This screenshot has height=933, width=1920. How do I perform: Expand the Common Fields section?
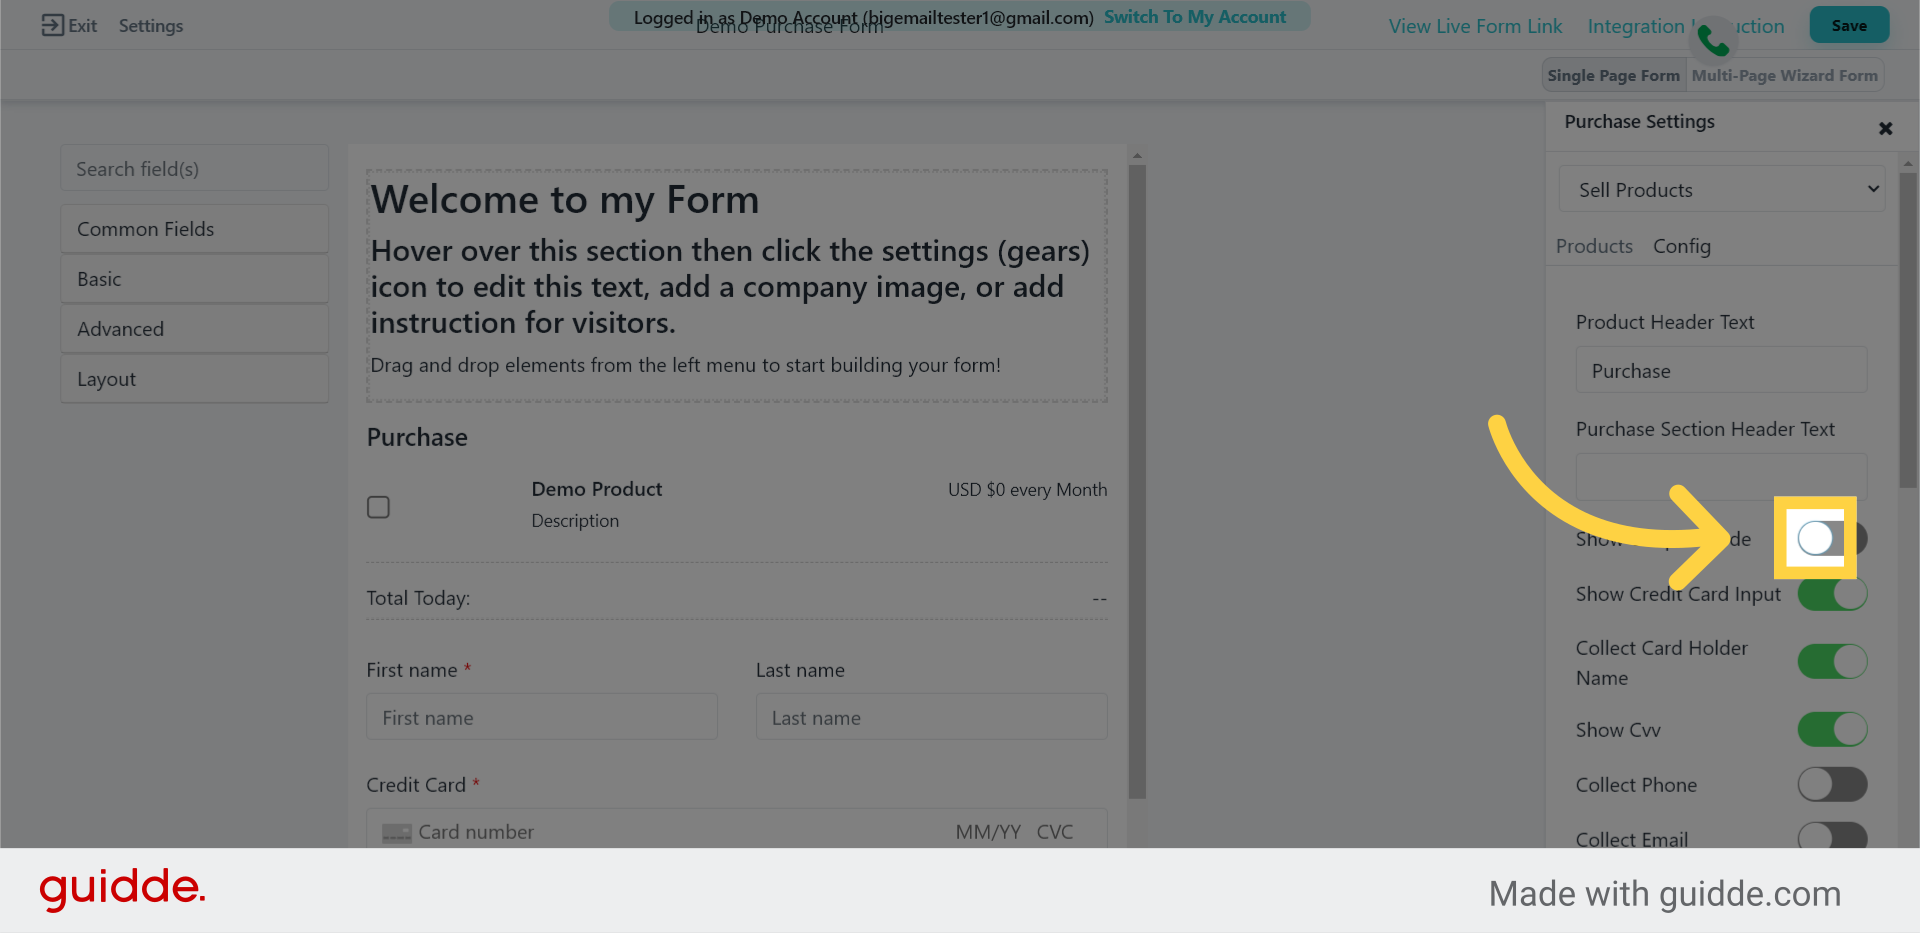click(194, 229)
